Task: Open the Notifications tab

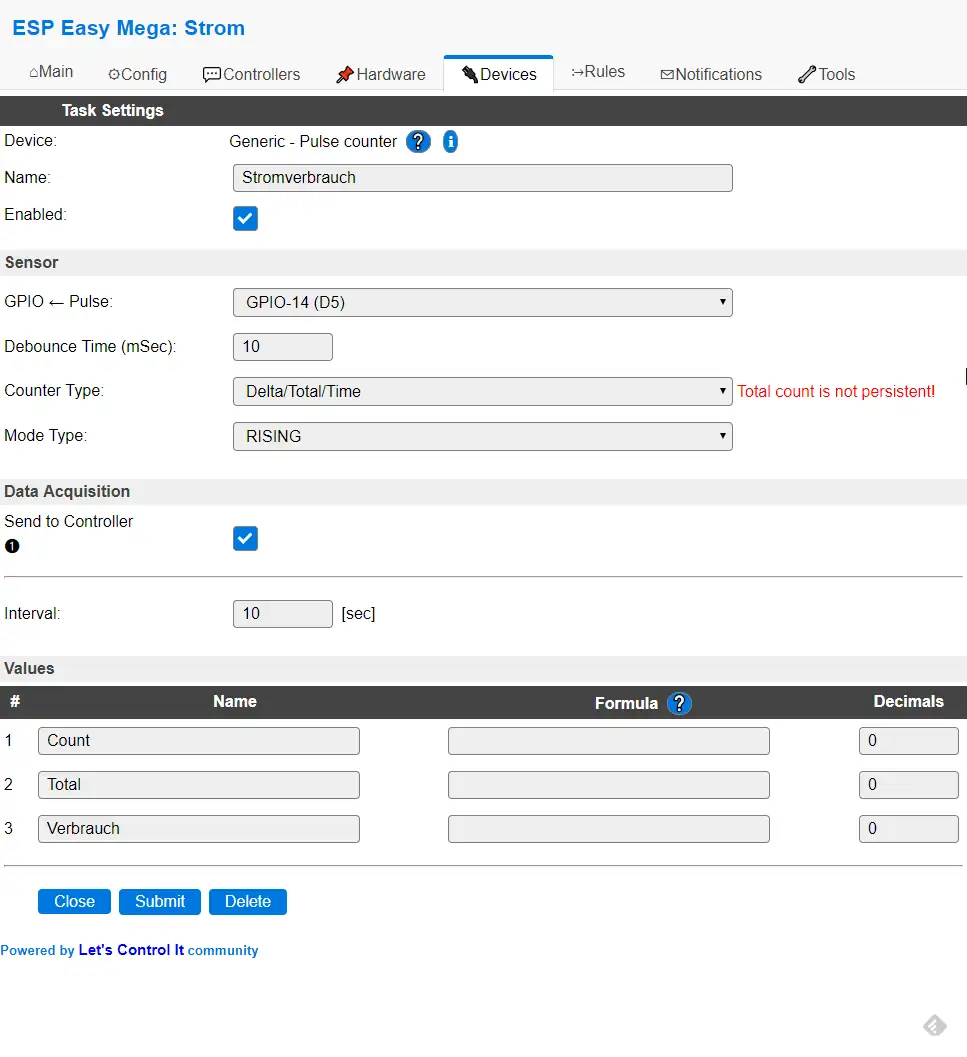Action: pos(711,74)
